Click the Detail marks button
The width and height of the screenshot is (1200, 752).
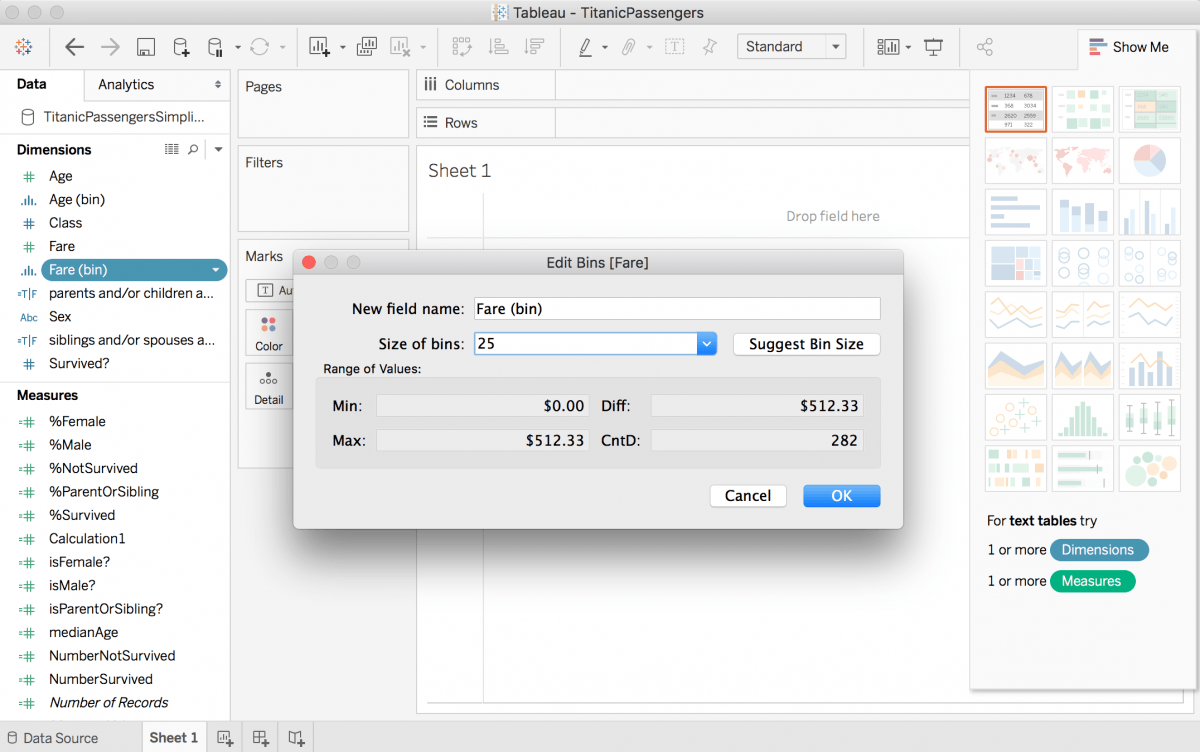(269, 388)
